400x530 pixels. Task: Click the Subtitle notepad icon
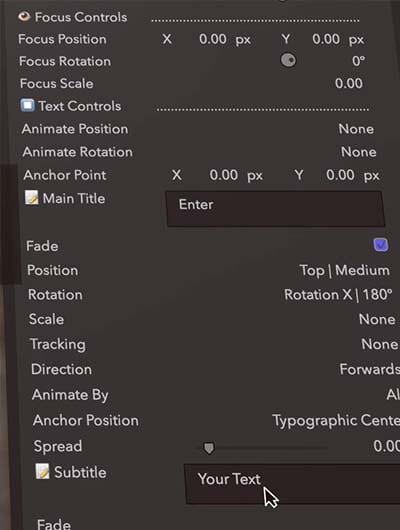43,471
